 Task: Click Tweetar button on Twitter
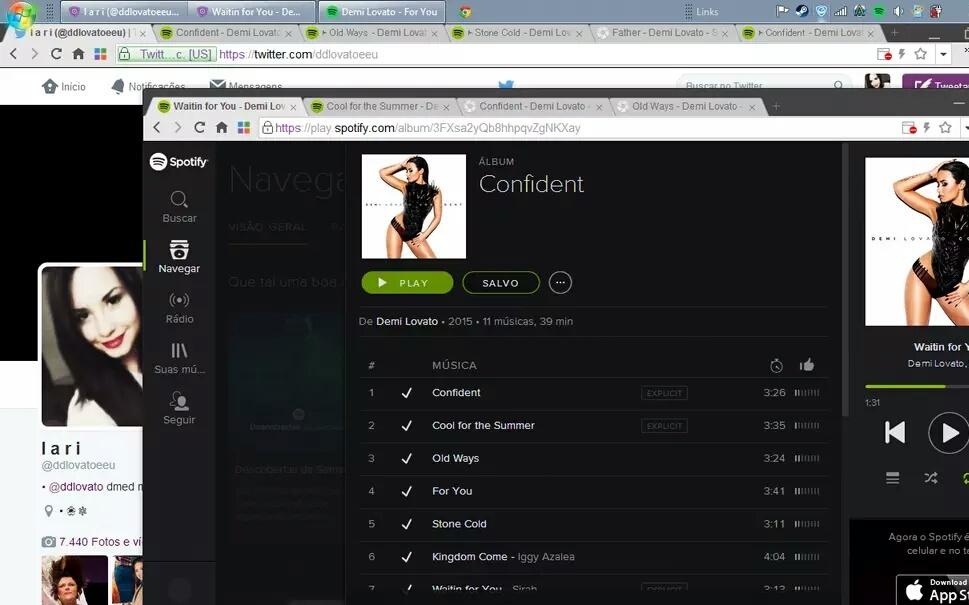tap(936, 85)
